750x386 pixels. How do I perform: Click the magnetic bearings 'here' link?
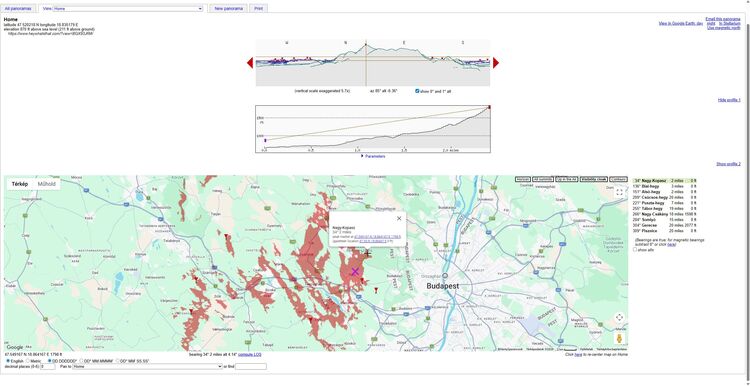[672, 244]
